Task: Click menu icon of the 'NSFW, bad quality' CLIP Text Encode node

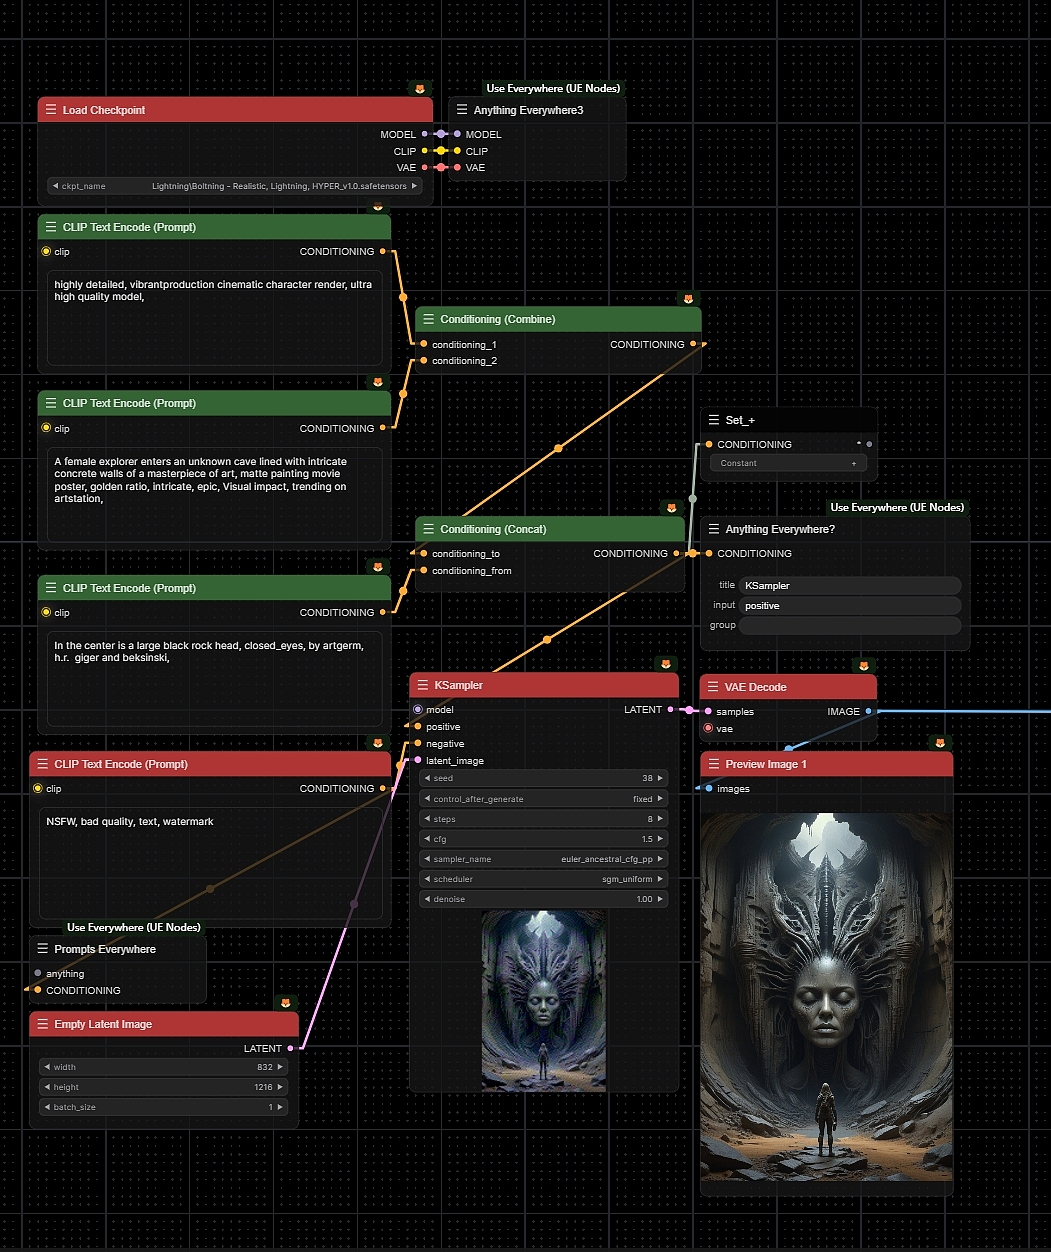Action: click(43, 764)
